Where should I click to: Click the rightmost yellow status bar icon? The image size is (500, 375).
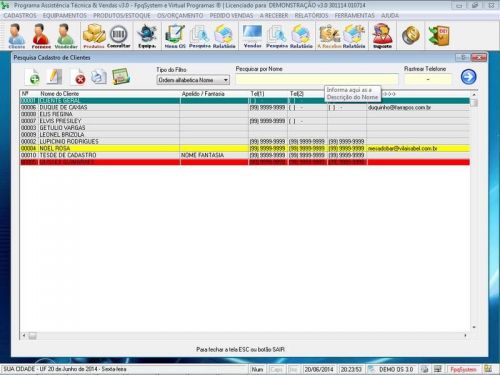(x=488, y=369)
